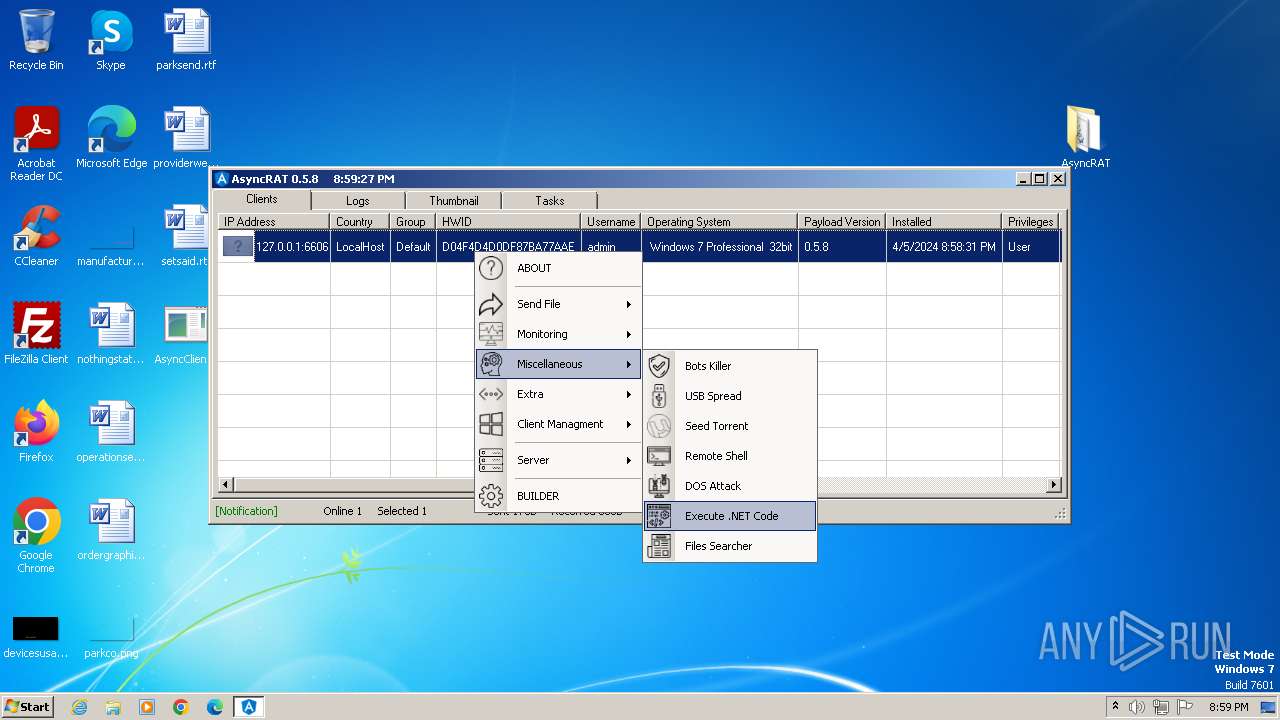Switch to the Thumbnail tab
Image resolution: width=1280 pixels, height=720 pixels.
[x=454, y=201]
